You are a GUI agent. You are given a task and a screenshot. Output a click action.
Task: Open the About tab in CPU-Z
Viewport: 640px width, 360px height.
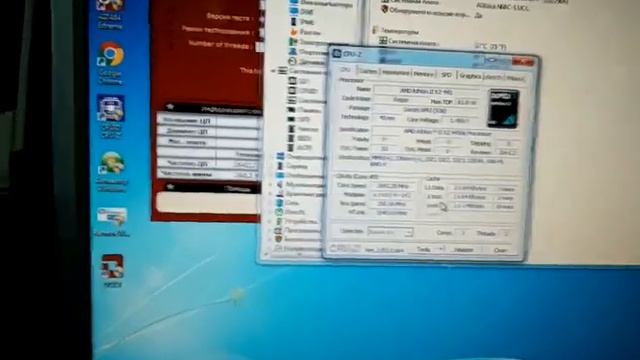(515, 78)
